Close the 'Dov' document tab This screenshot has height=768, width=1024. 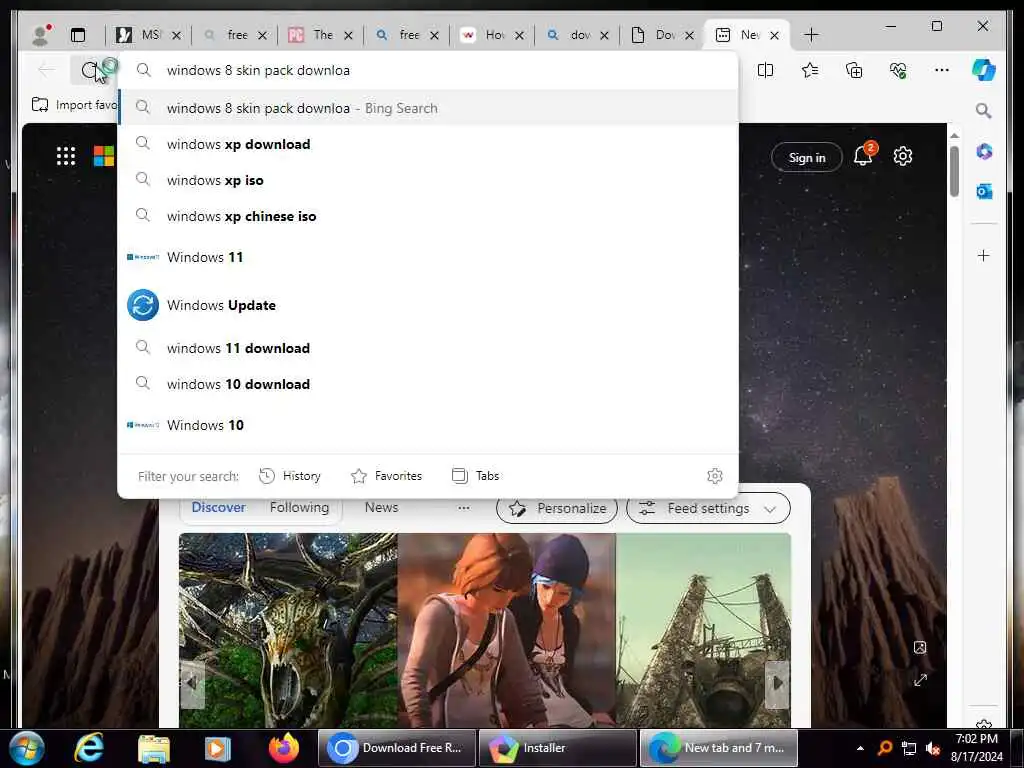[x=689, y=36]
